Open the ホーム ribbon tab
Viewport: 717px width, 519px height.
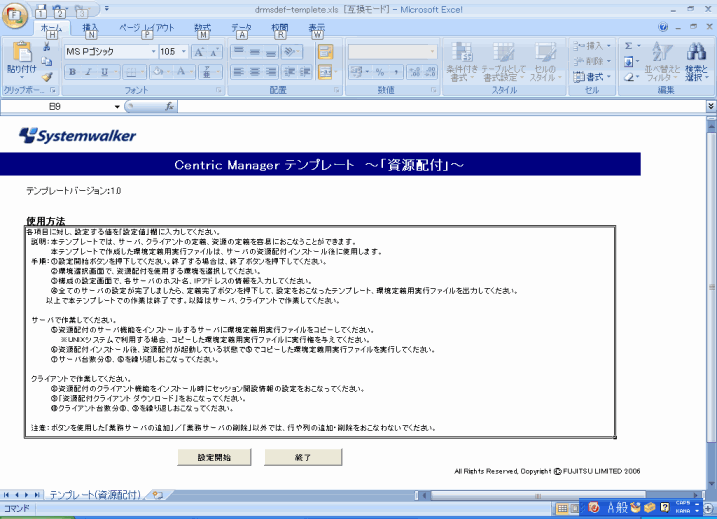tap(51, 29)
